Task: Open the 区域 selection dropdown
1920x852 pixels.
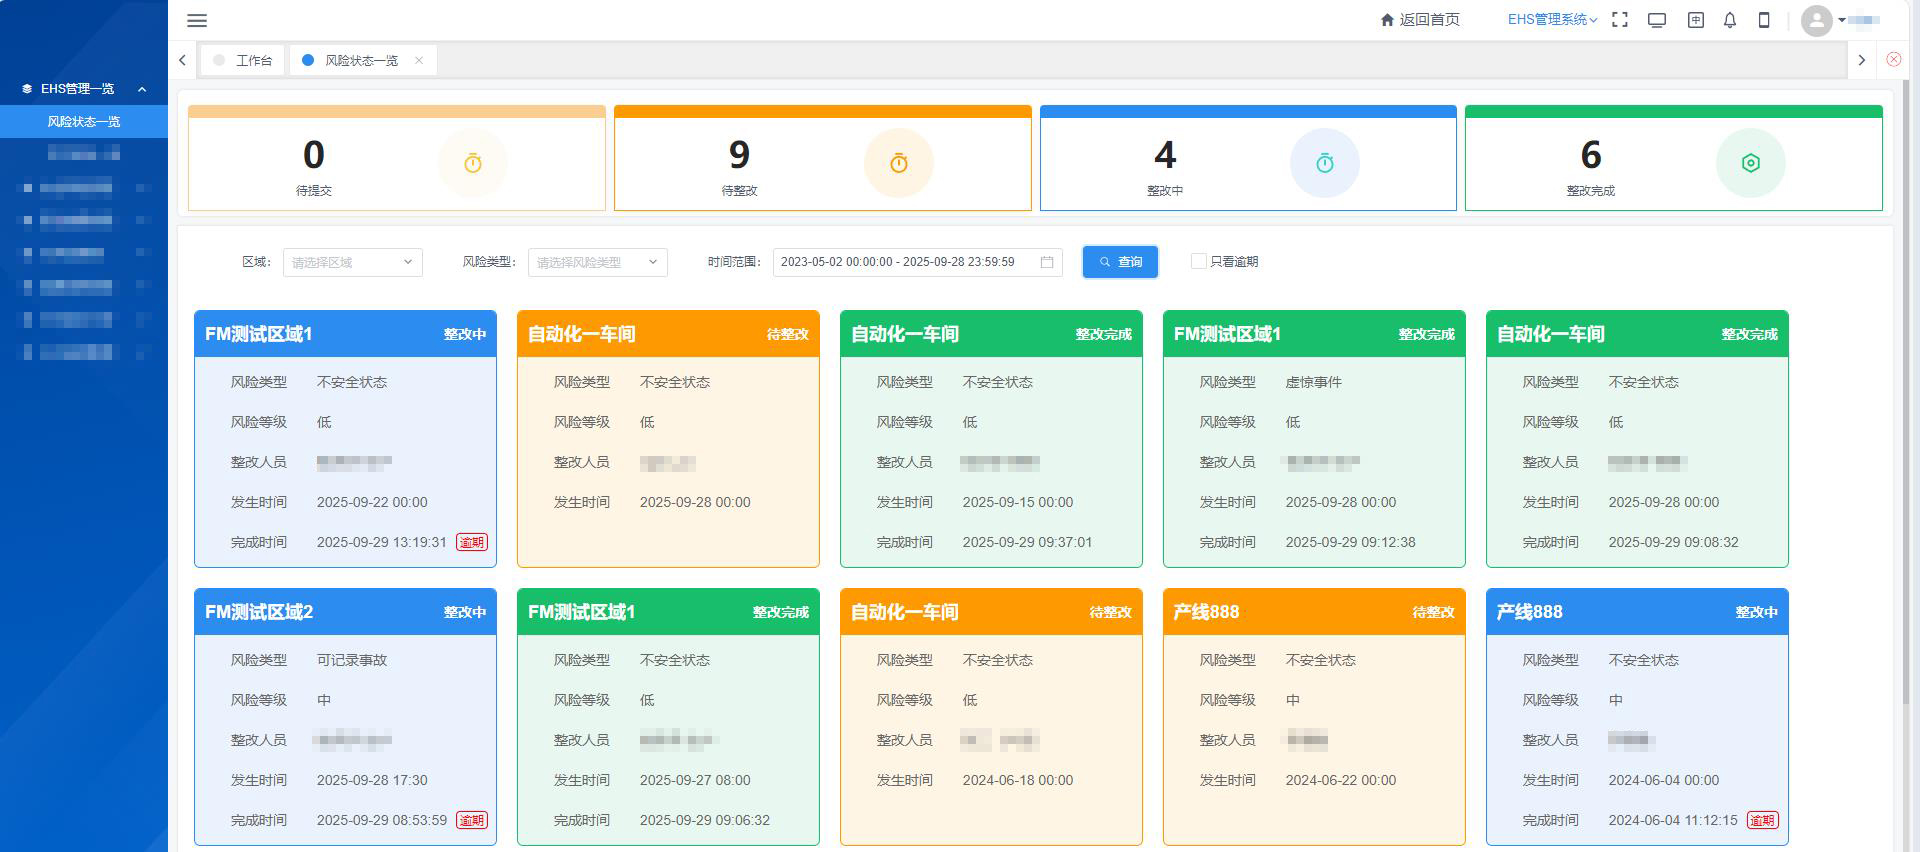Action: (352, 262)
